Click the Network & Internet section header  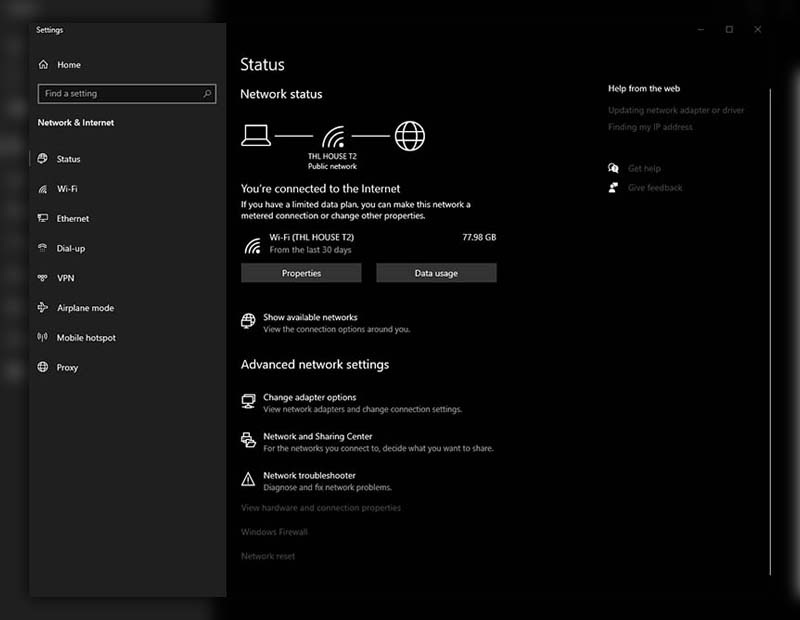[76, 122]
